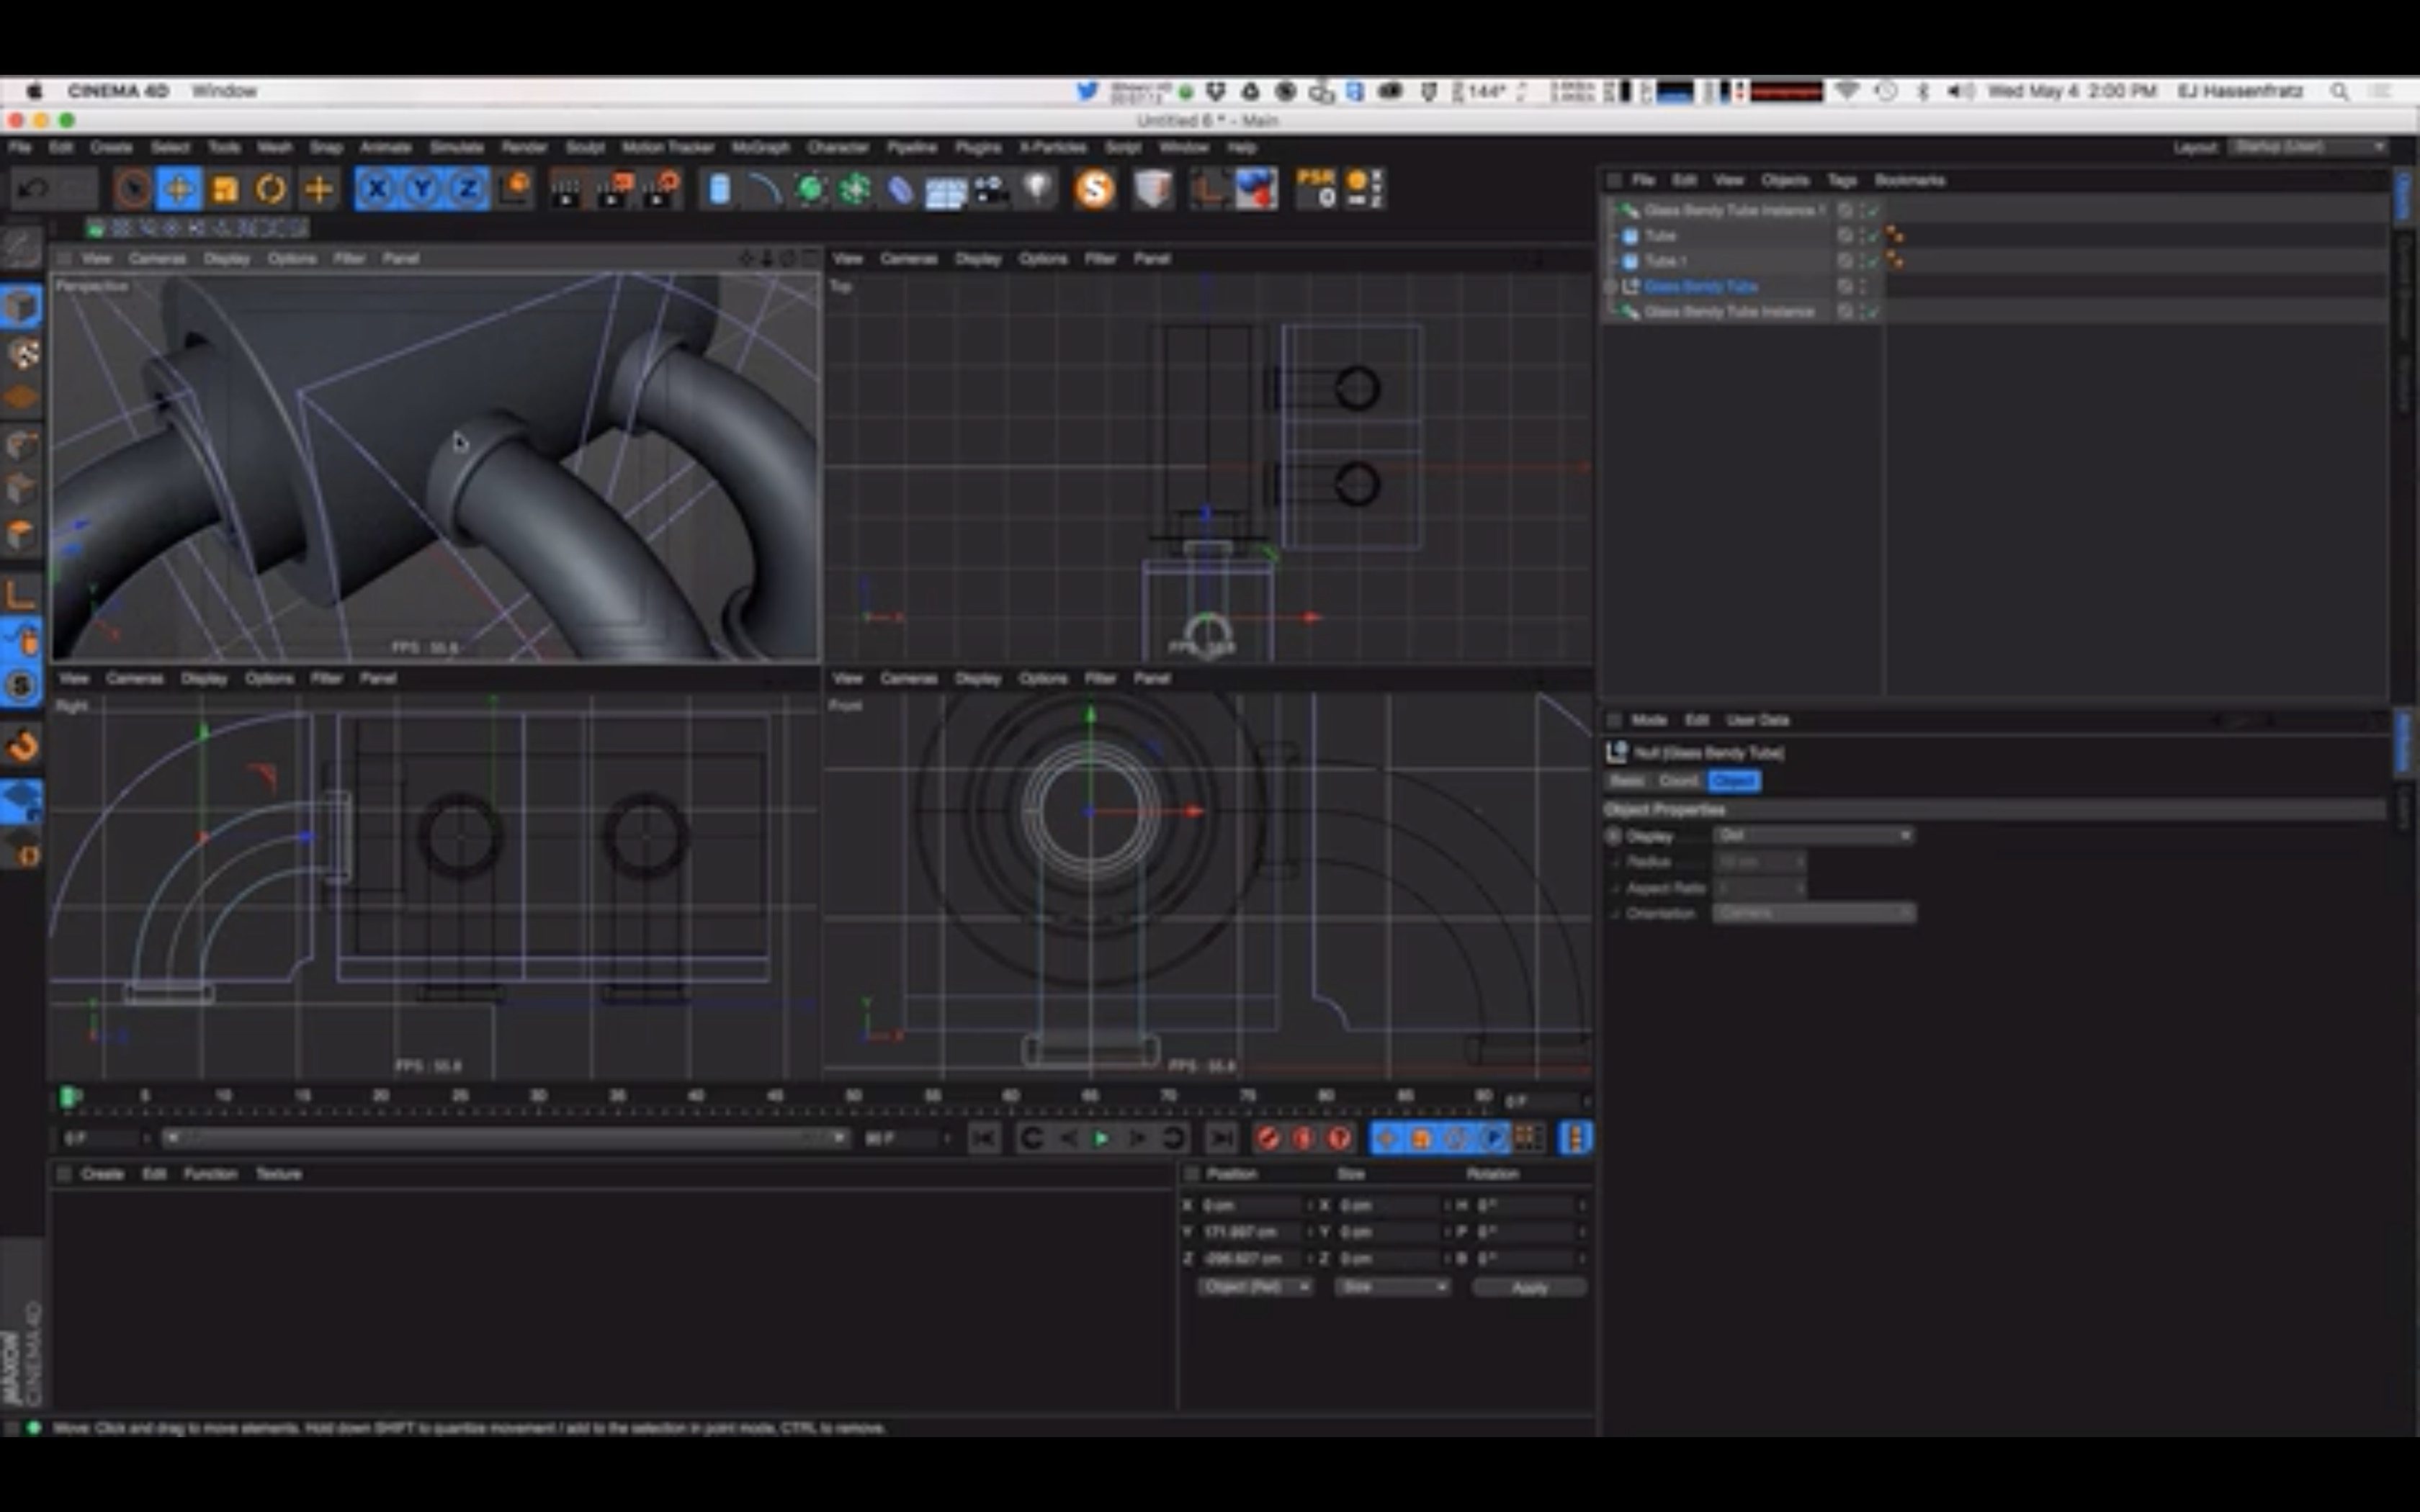Toggle the Y axis lock

[422, 189]
